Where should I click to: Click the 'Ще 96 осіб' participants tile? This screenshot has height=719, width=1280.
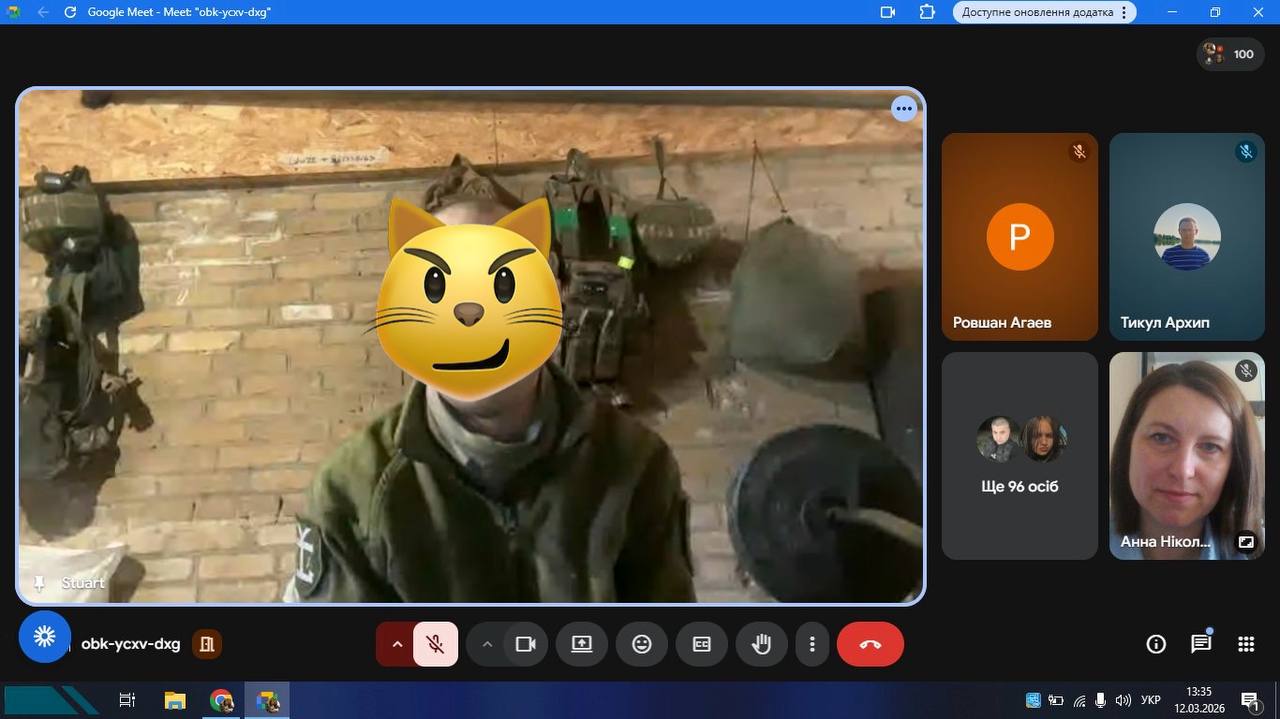(1020, 455)
